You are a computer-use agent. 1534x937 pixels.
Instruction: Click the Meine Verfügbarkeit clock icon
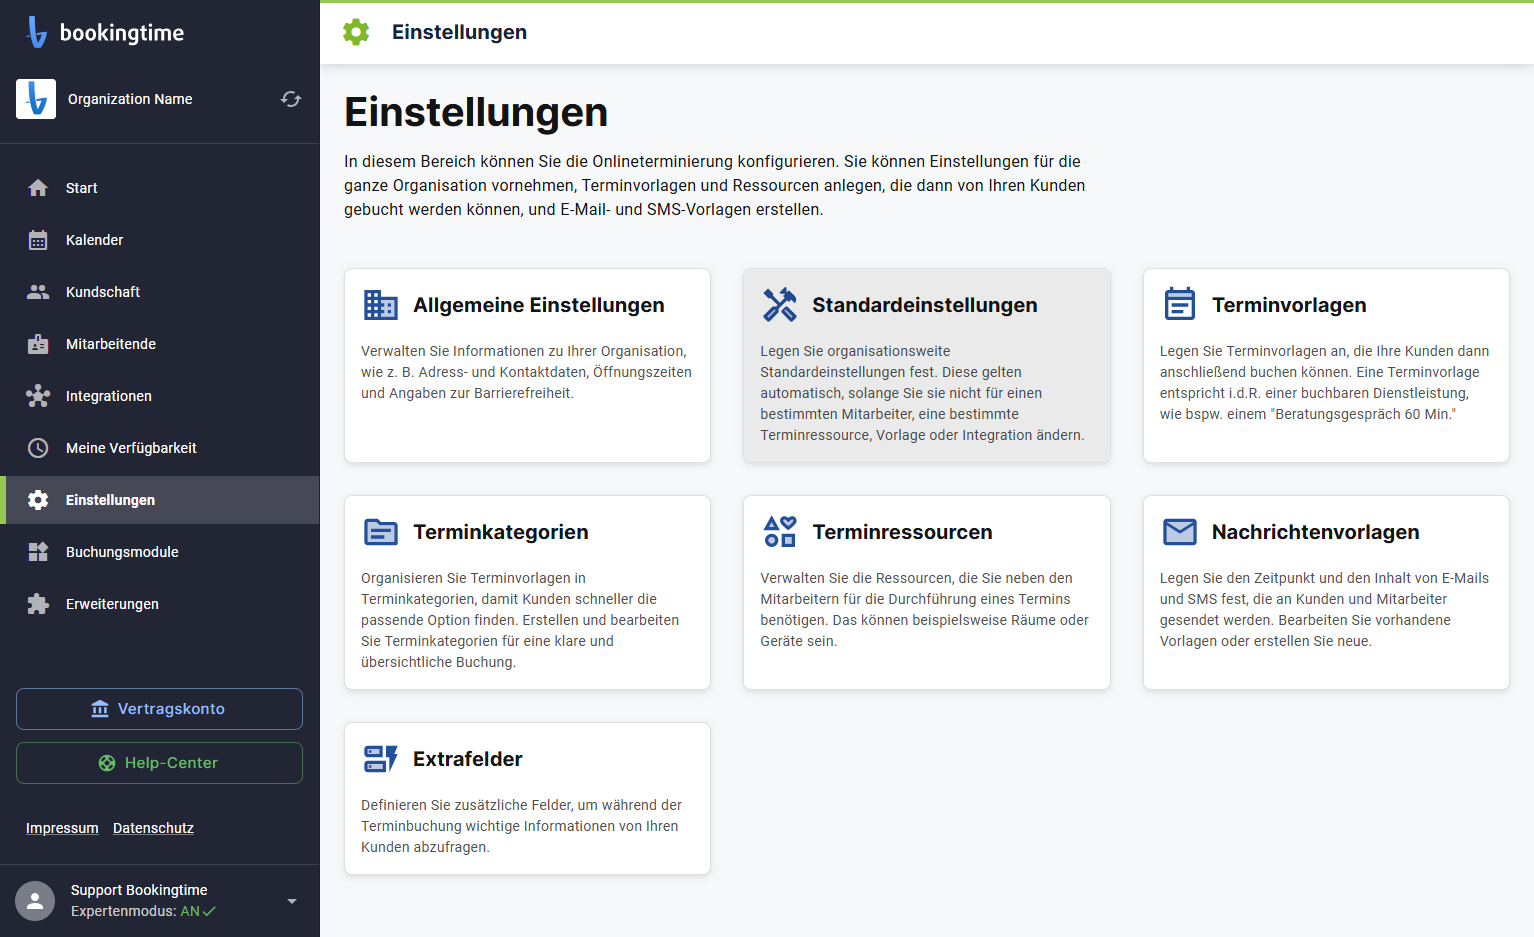tap(38, 448)
